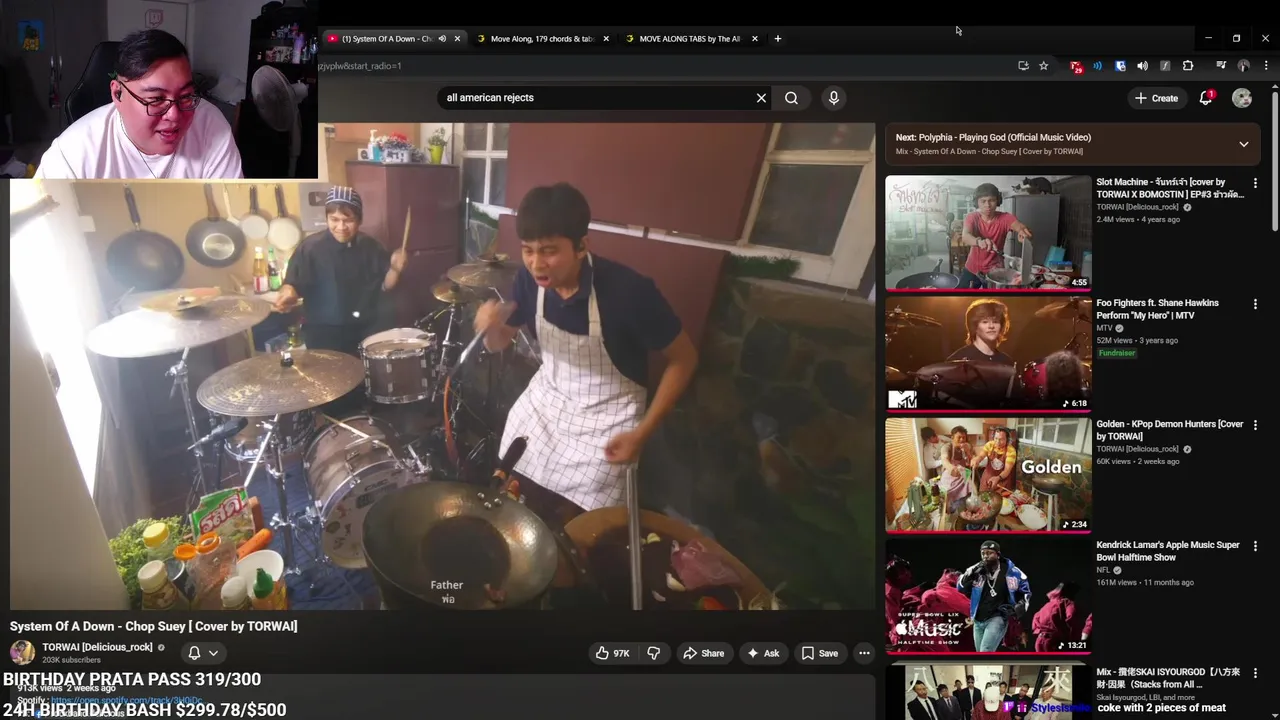
Task: Open the TORWAI [Delicious_rock] channel link
Action: click(97, 647)
